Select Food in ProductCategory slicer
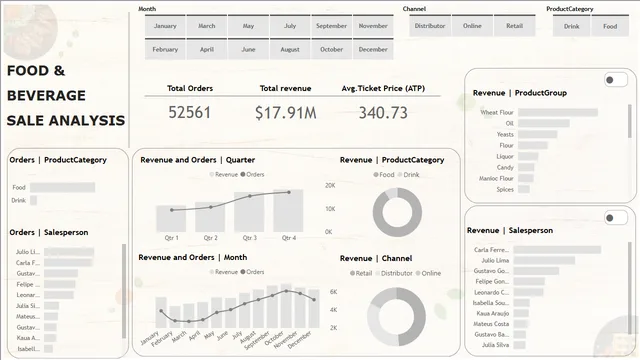Screen dimensions: 640x360 click(x=610, y=27)
